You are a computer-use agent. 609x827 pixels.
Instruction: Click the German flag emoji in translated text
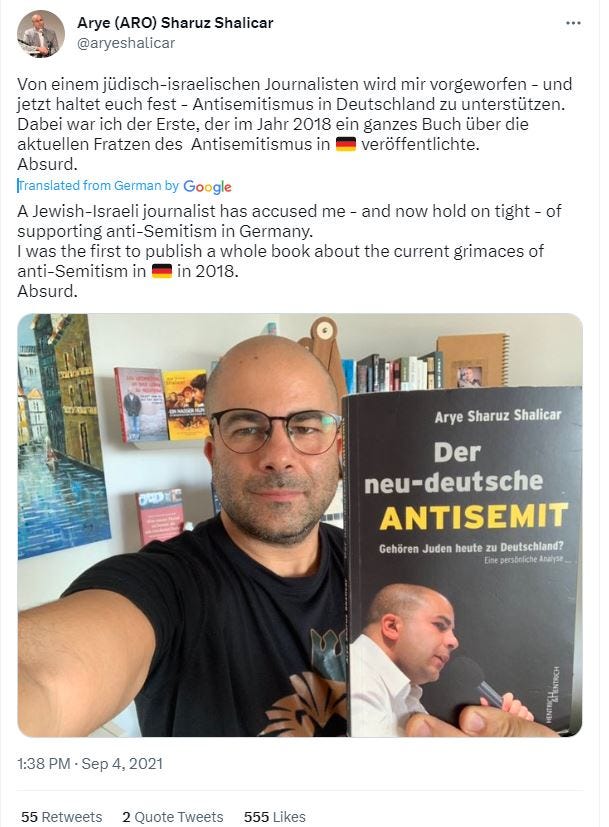(x=161, y=271)
